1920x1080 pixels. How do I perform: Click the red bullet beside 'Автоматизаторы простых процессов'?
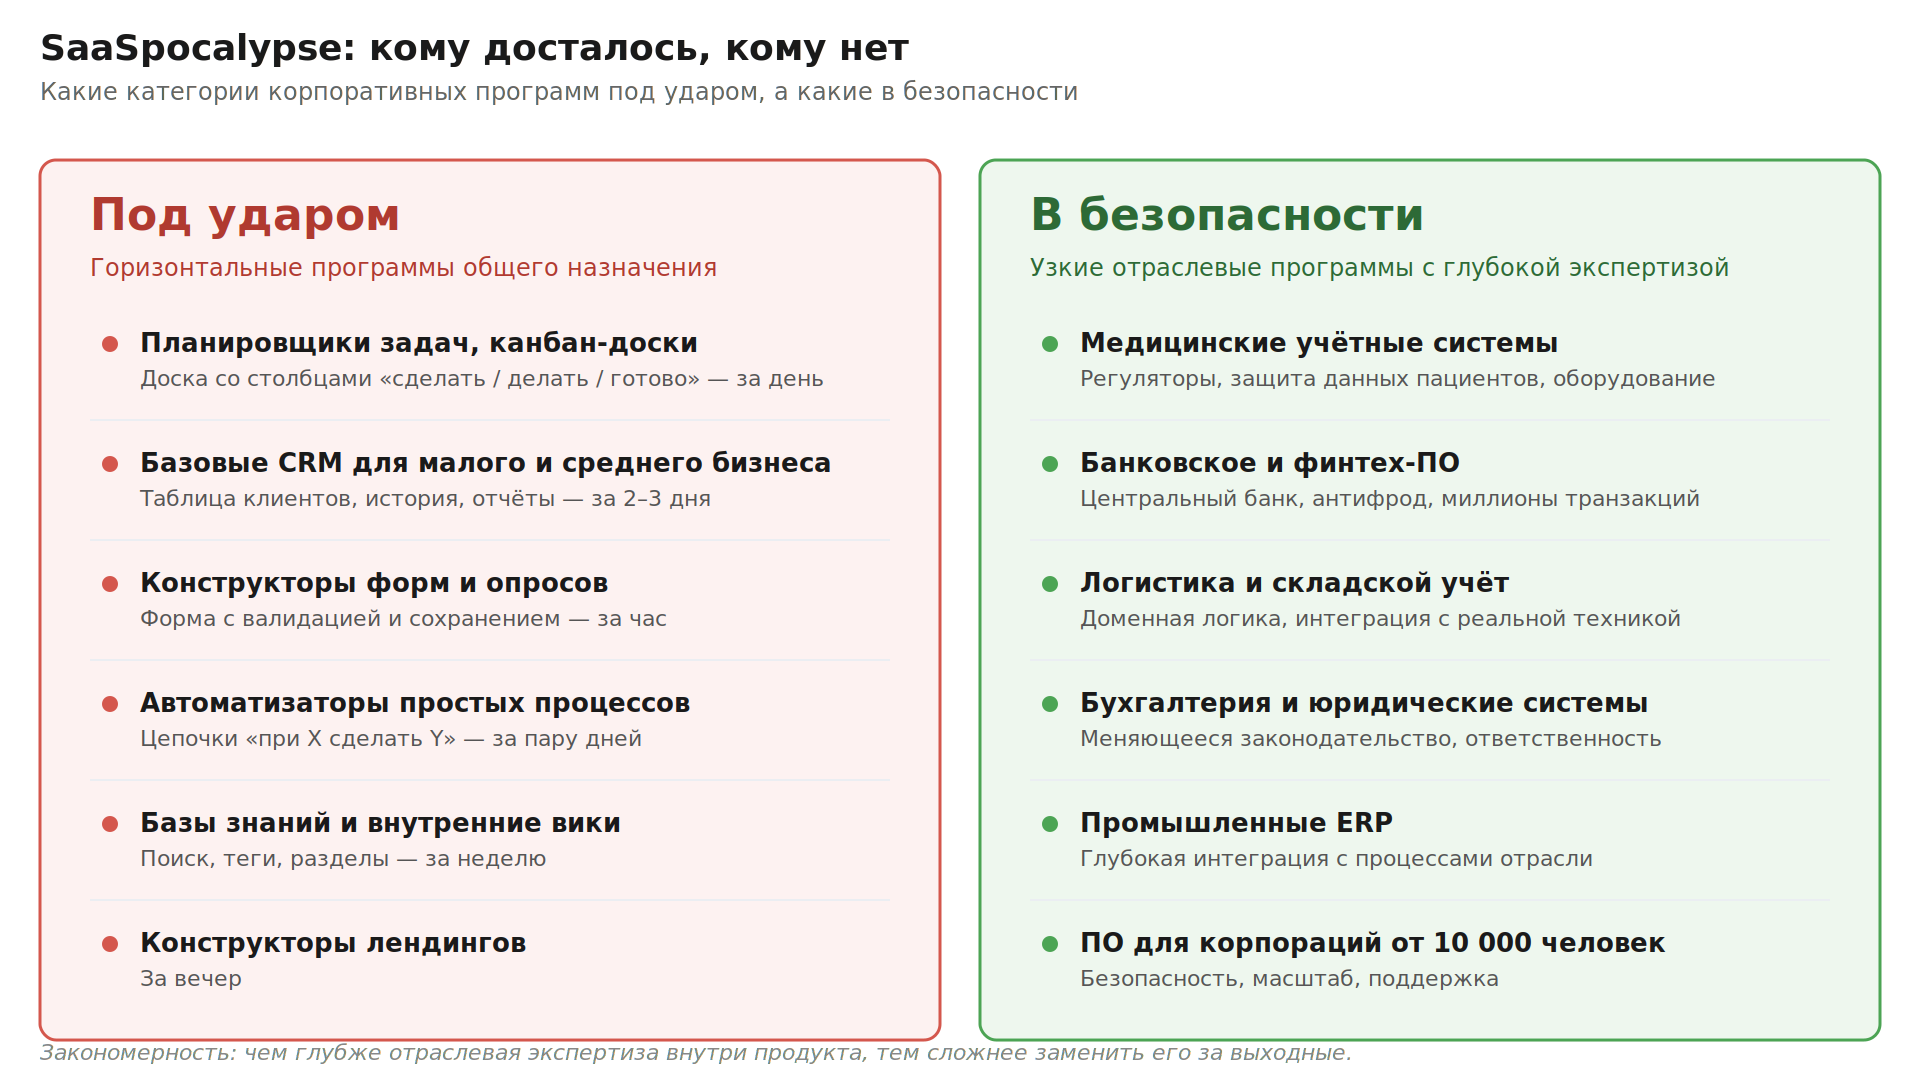pyautogui.click(x=110, y=704)
